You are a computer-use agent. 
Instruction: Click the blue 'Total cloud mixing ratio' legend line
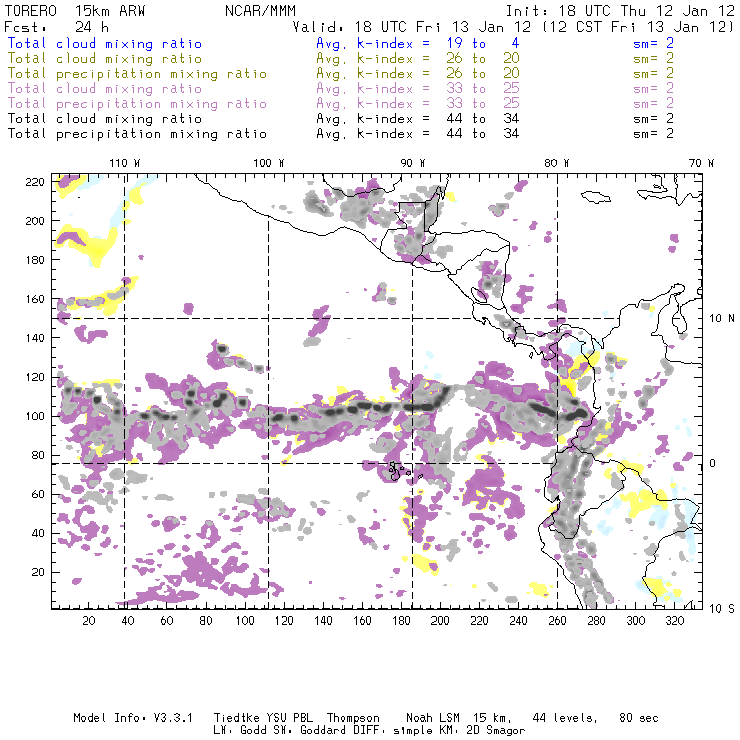[x=104, y=43]
